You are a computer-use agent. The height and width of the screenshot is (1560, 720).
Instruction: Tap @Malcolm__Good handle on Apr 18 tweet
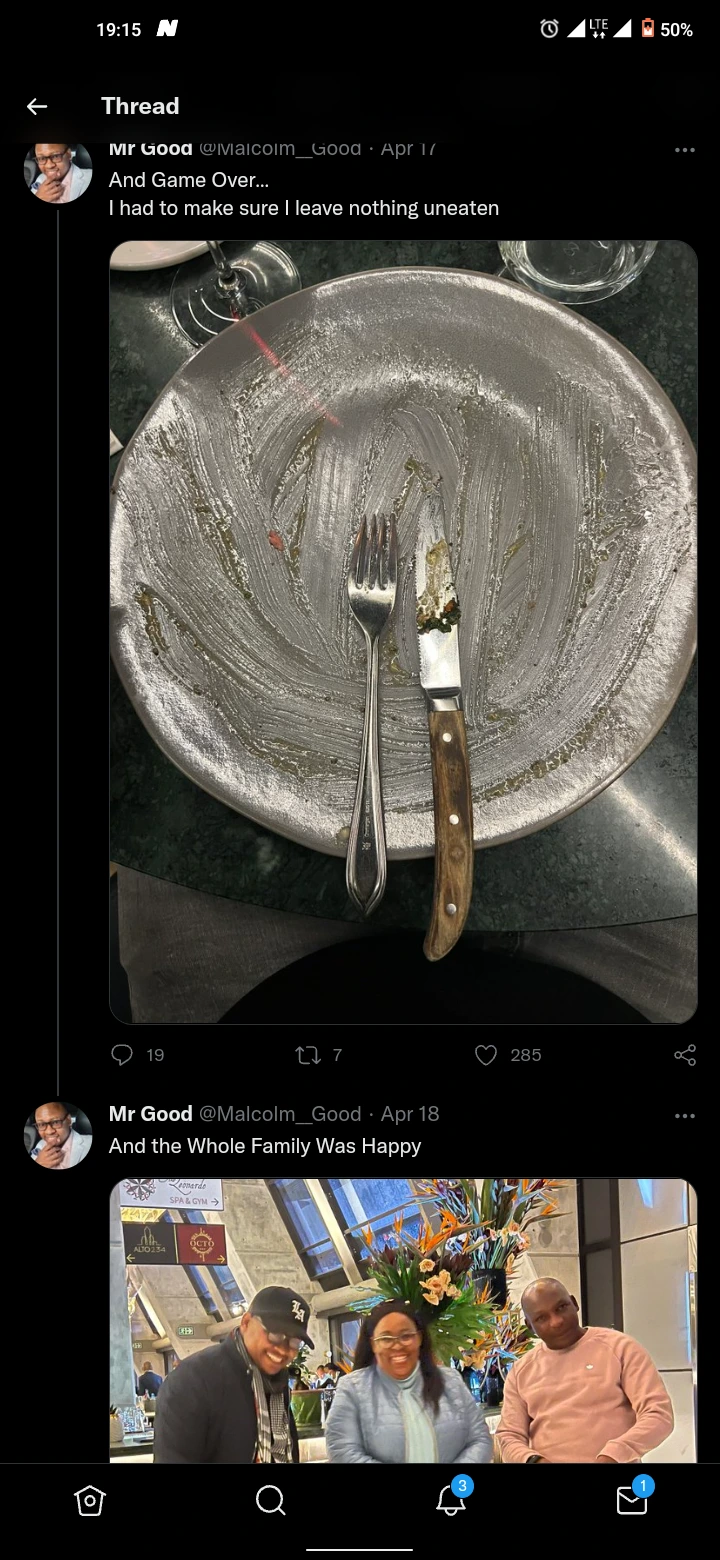tap(280, 1114)
